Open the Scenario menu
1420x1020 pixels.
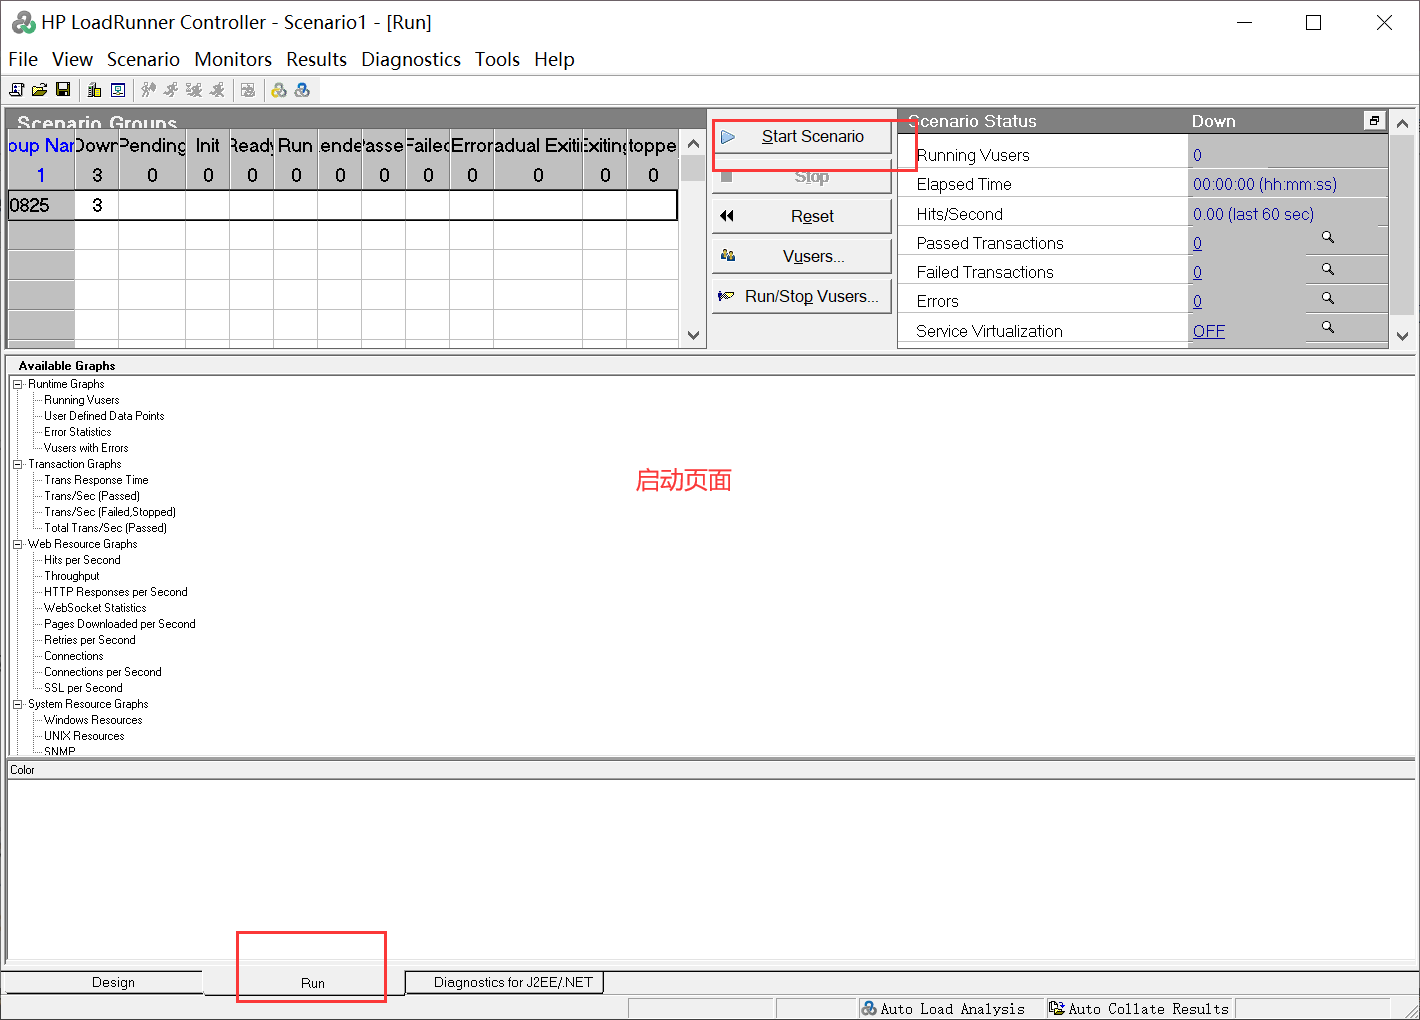[143, 59]
